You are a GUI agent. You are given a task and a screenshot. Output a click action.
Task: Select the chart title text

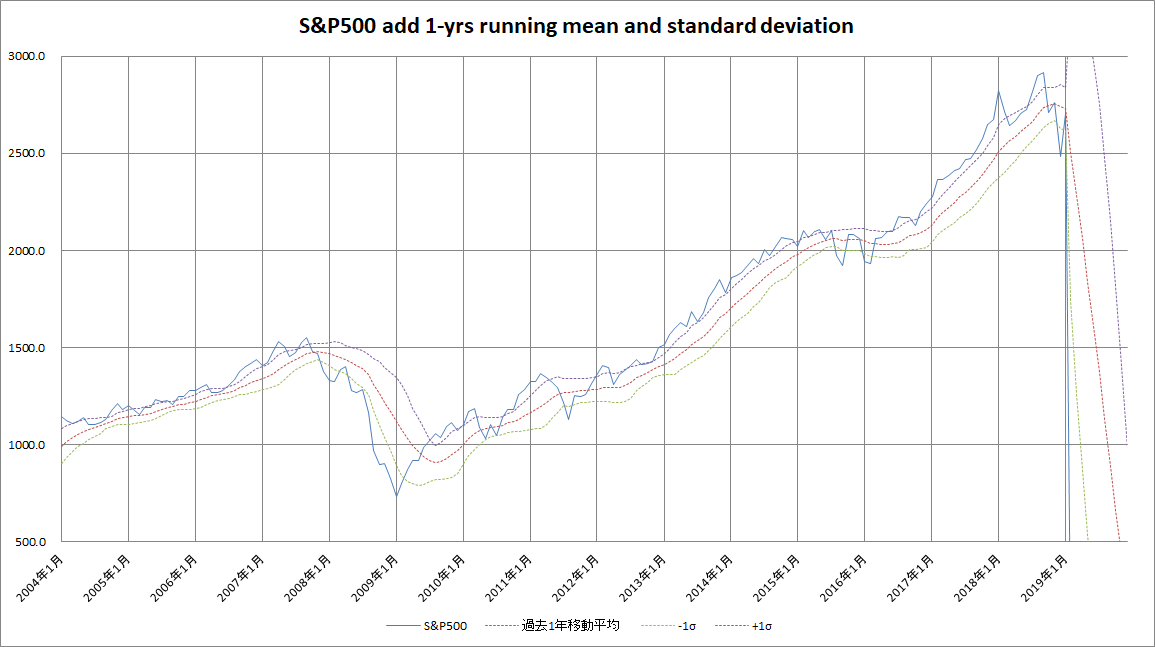click(x=576, y=26)
